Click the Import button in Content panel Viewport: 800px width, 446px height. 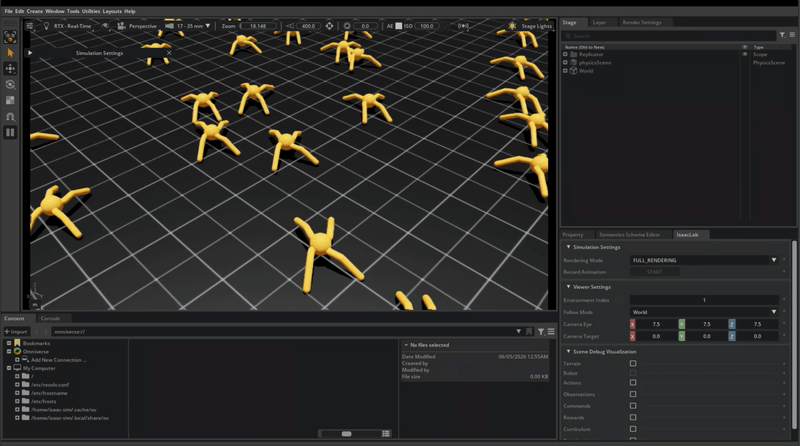[x=16, y=332]
